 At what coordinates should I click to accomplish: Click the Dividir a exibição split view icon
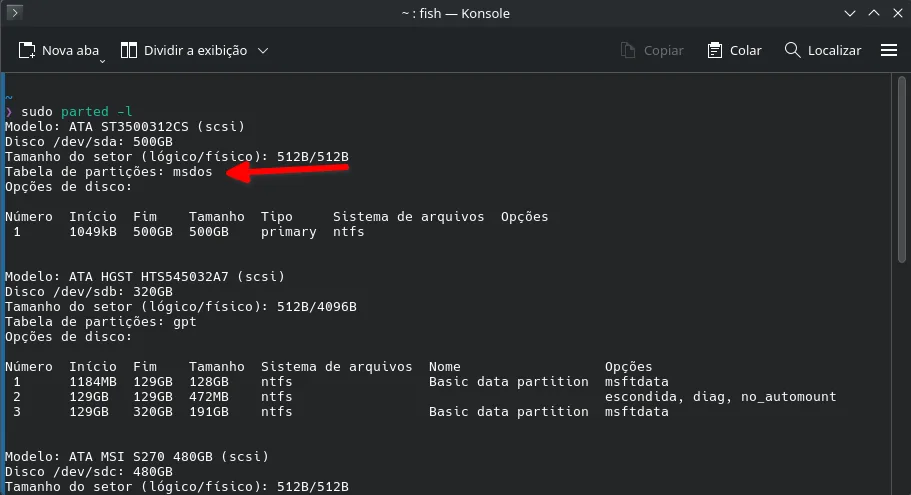pos(128,51)
